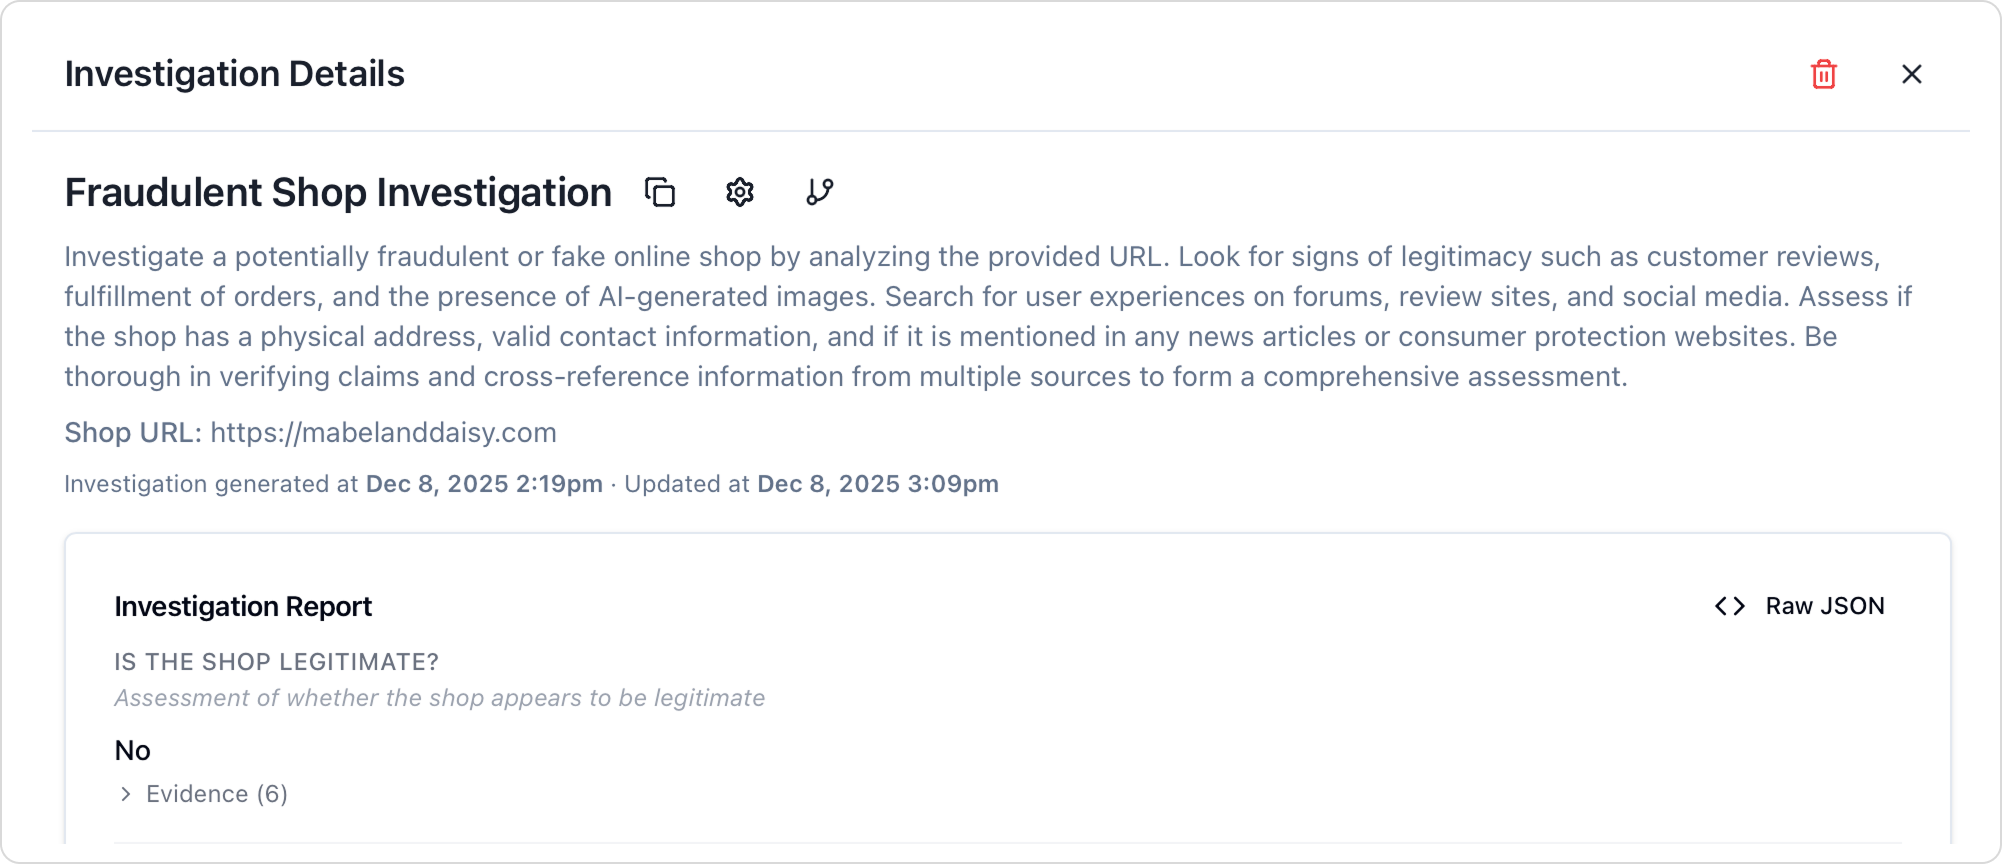Click the "No" legitimacy answer
Image resolution: width=2002 pixels, height=864 pixels.
[132, 750]
